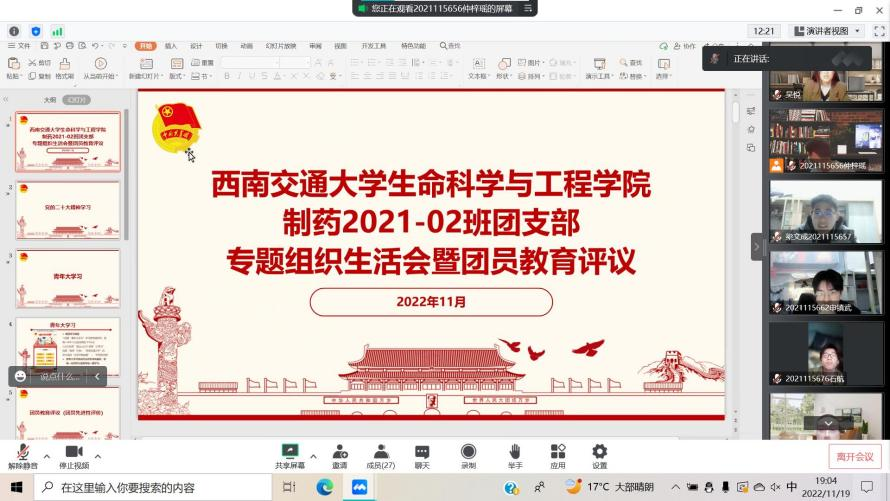Viewport: 890px width, 501px height.
Task: Click the meeting info icon at top-left
Action: pos(14,31)
